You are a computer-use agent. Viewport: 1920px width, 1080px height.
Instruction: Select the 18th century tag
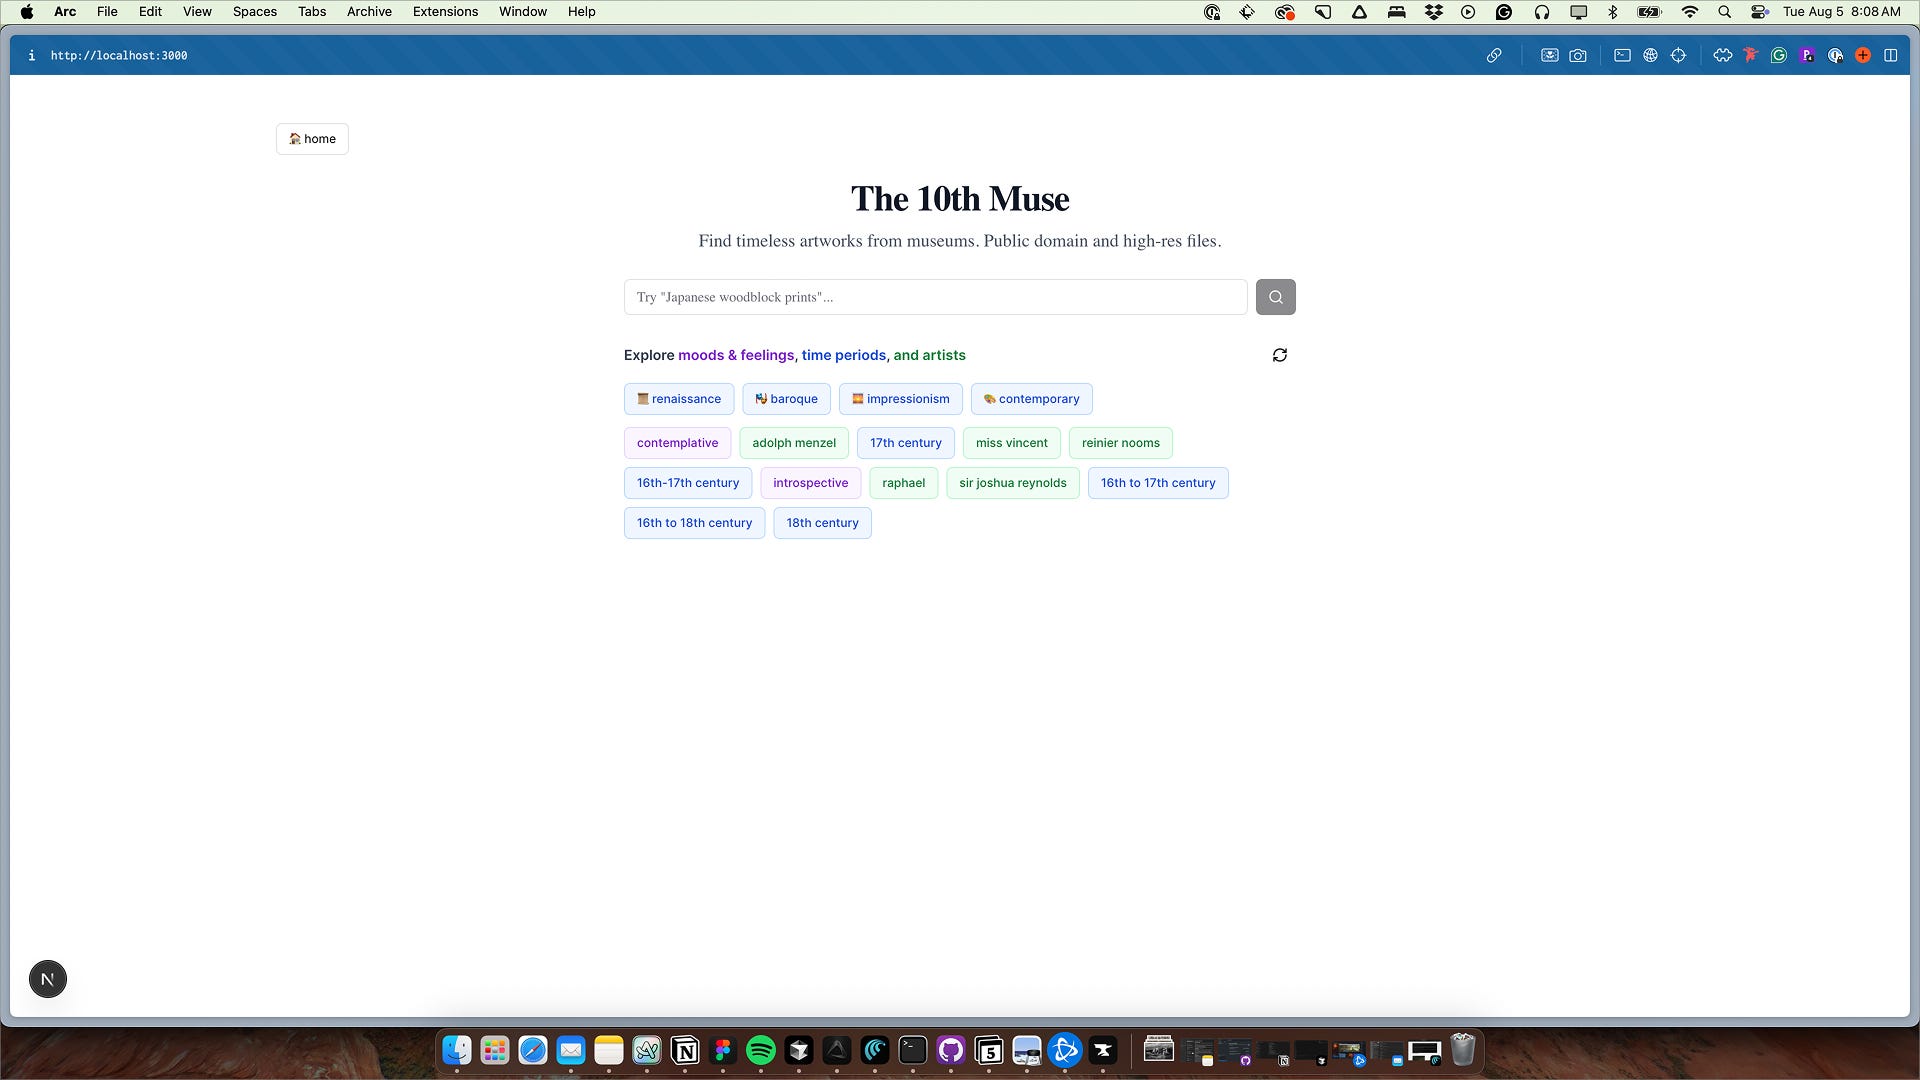point(822,523)
